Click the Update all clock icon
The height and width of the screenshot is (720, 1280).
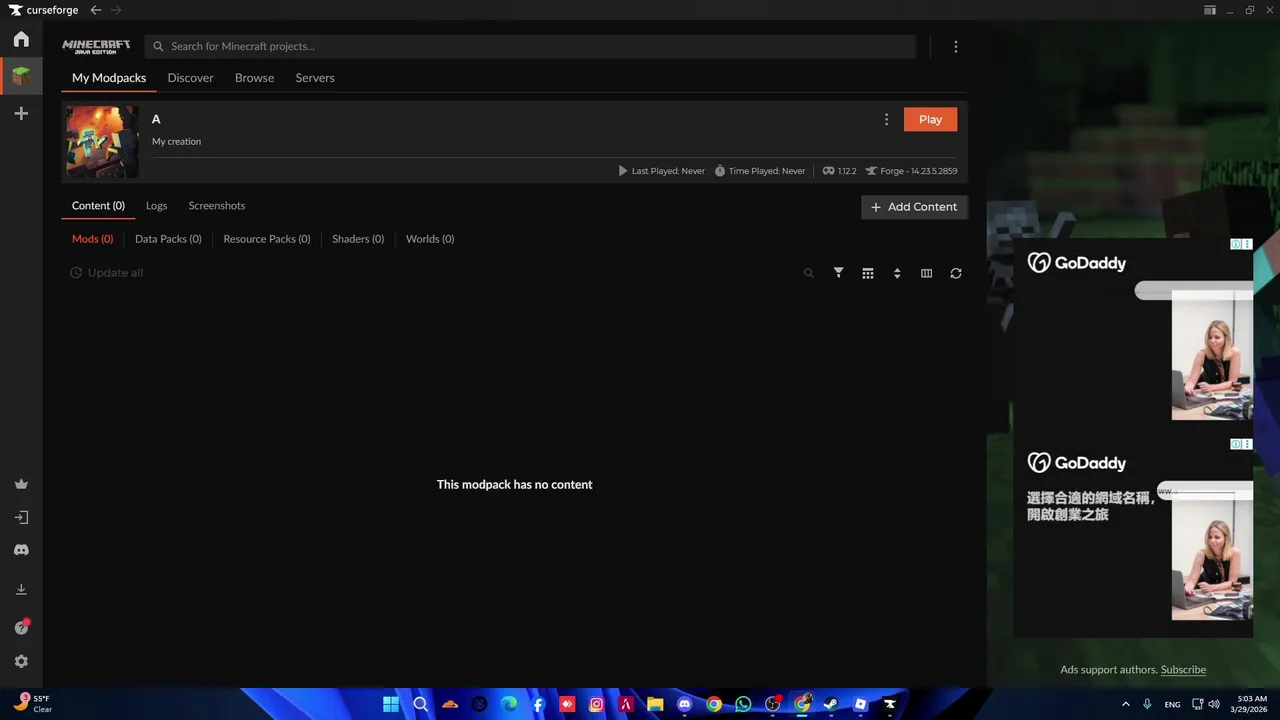tap(76, 273)
